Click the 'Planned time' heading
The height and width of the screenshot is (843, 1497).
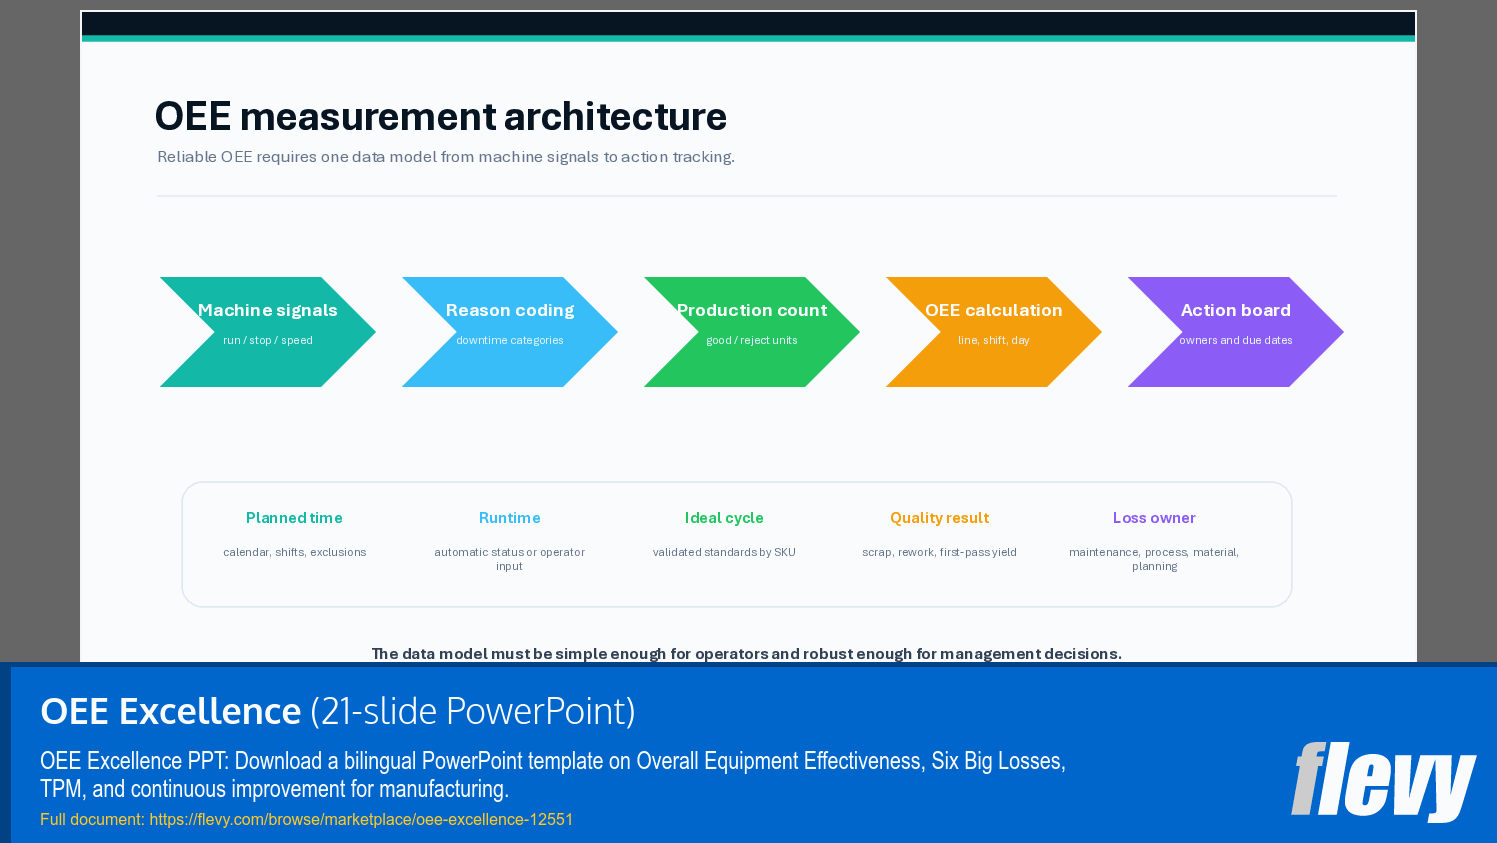[294, 518]
